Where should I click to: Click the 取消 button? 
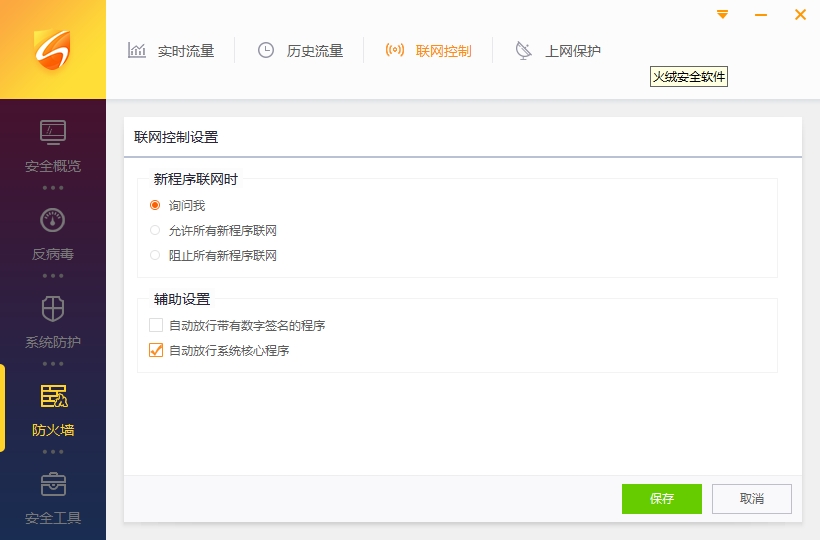pos(751,498)
